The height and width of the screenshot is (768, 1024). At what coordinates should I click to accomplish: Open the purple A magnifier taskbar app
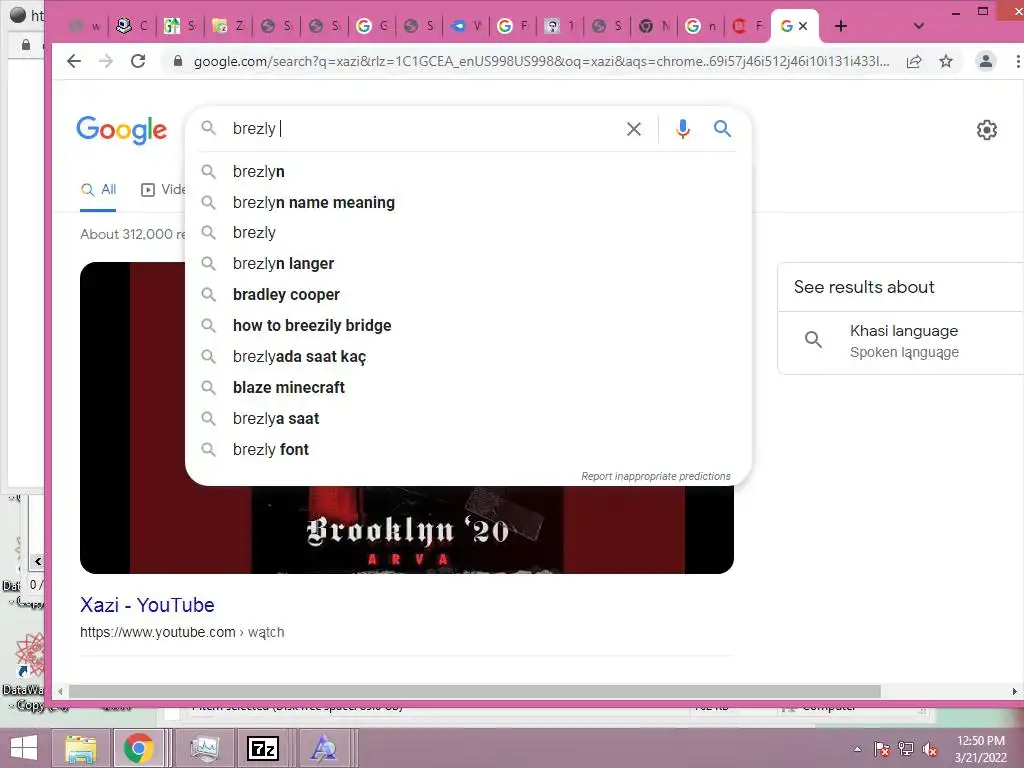pyautogui.click(x=323, y=748)
